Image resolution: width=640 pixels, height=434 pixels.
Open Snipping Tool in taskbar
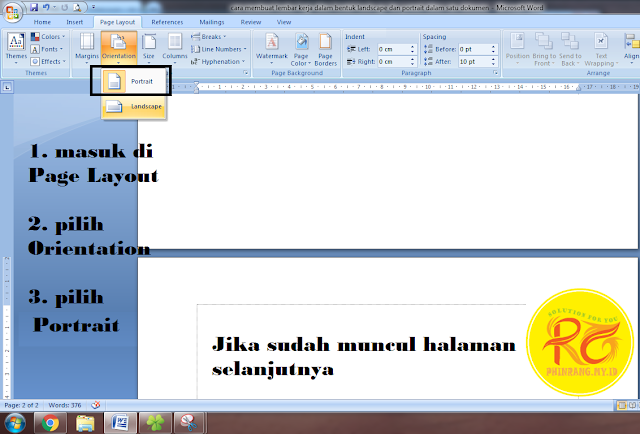(189, 423)
